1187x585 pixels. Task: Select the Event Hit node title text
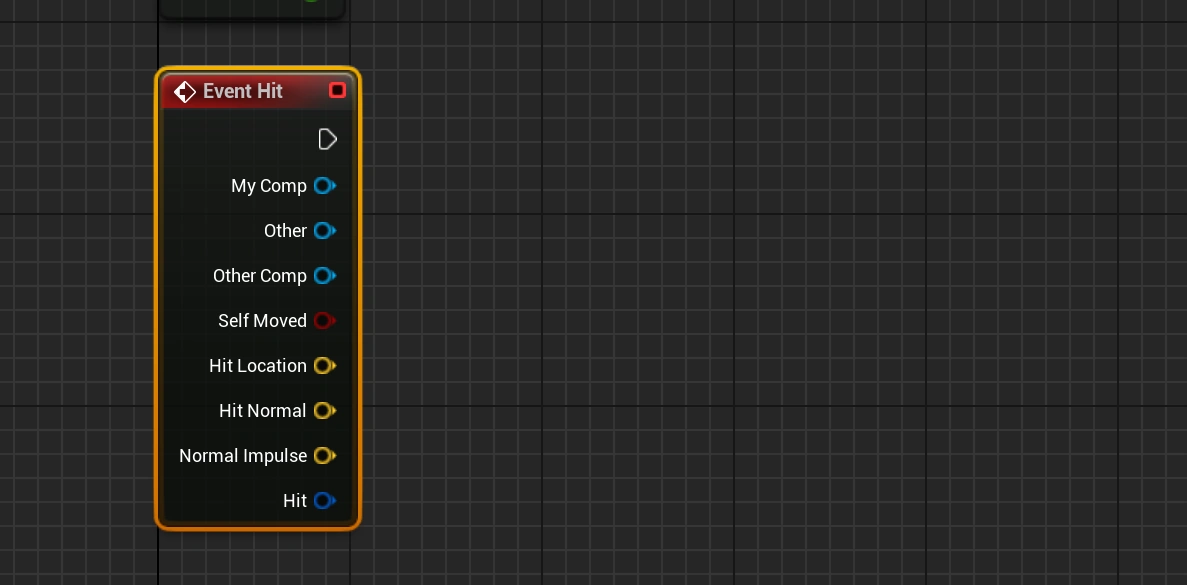coord(243,91)
